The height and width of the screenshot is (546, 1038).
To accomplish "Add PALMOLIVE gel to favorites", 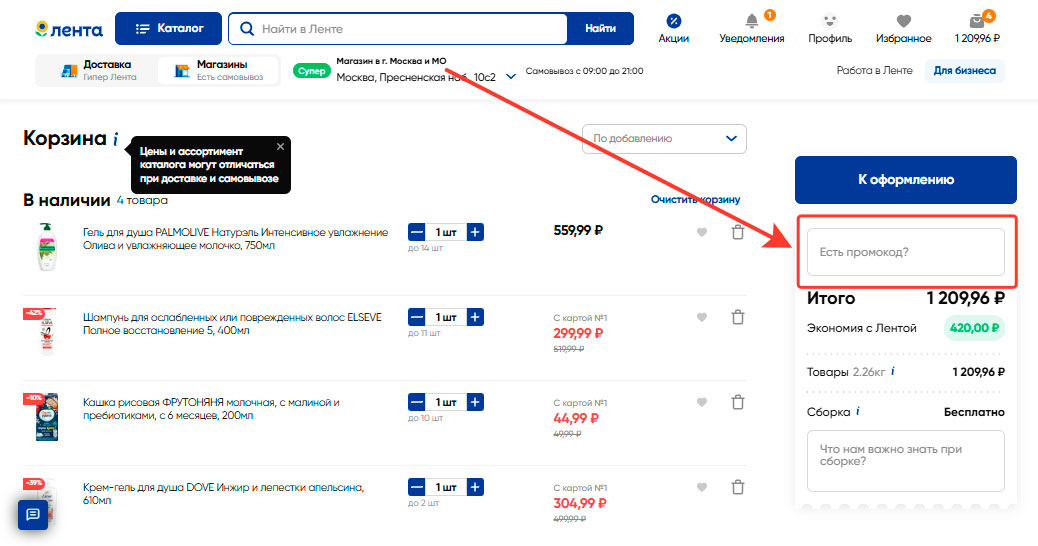I will coord(702,232).
